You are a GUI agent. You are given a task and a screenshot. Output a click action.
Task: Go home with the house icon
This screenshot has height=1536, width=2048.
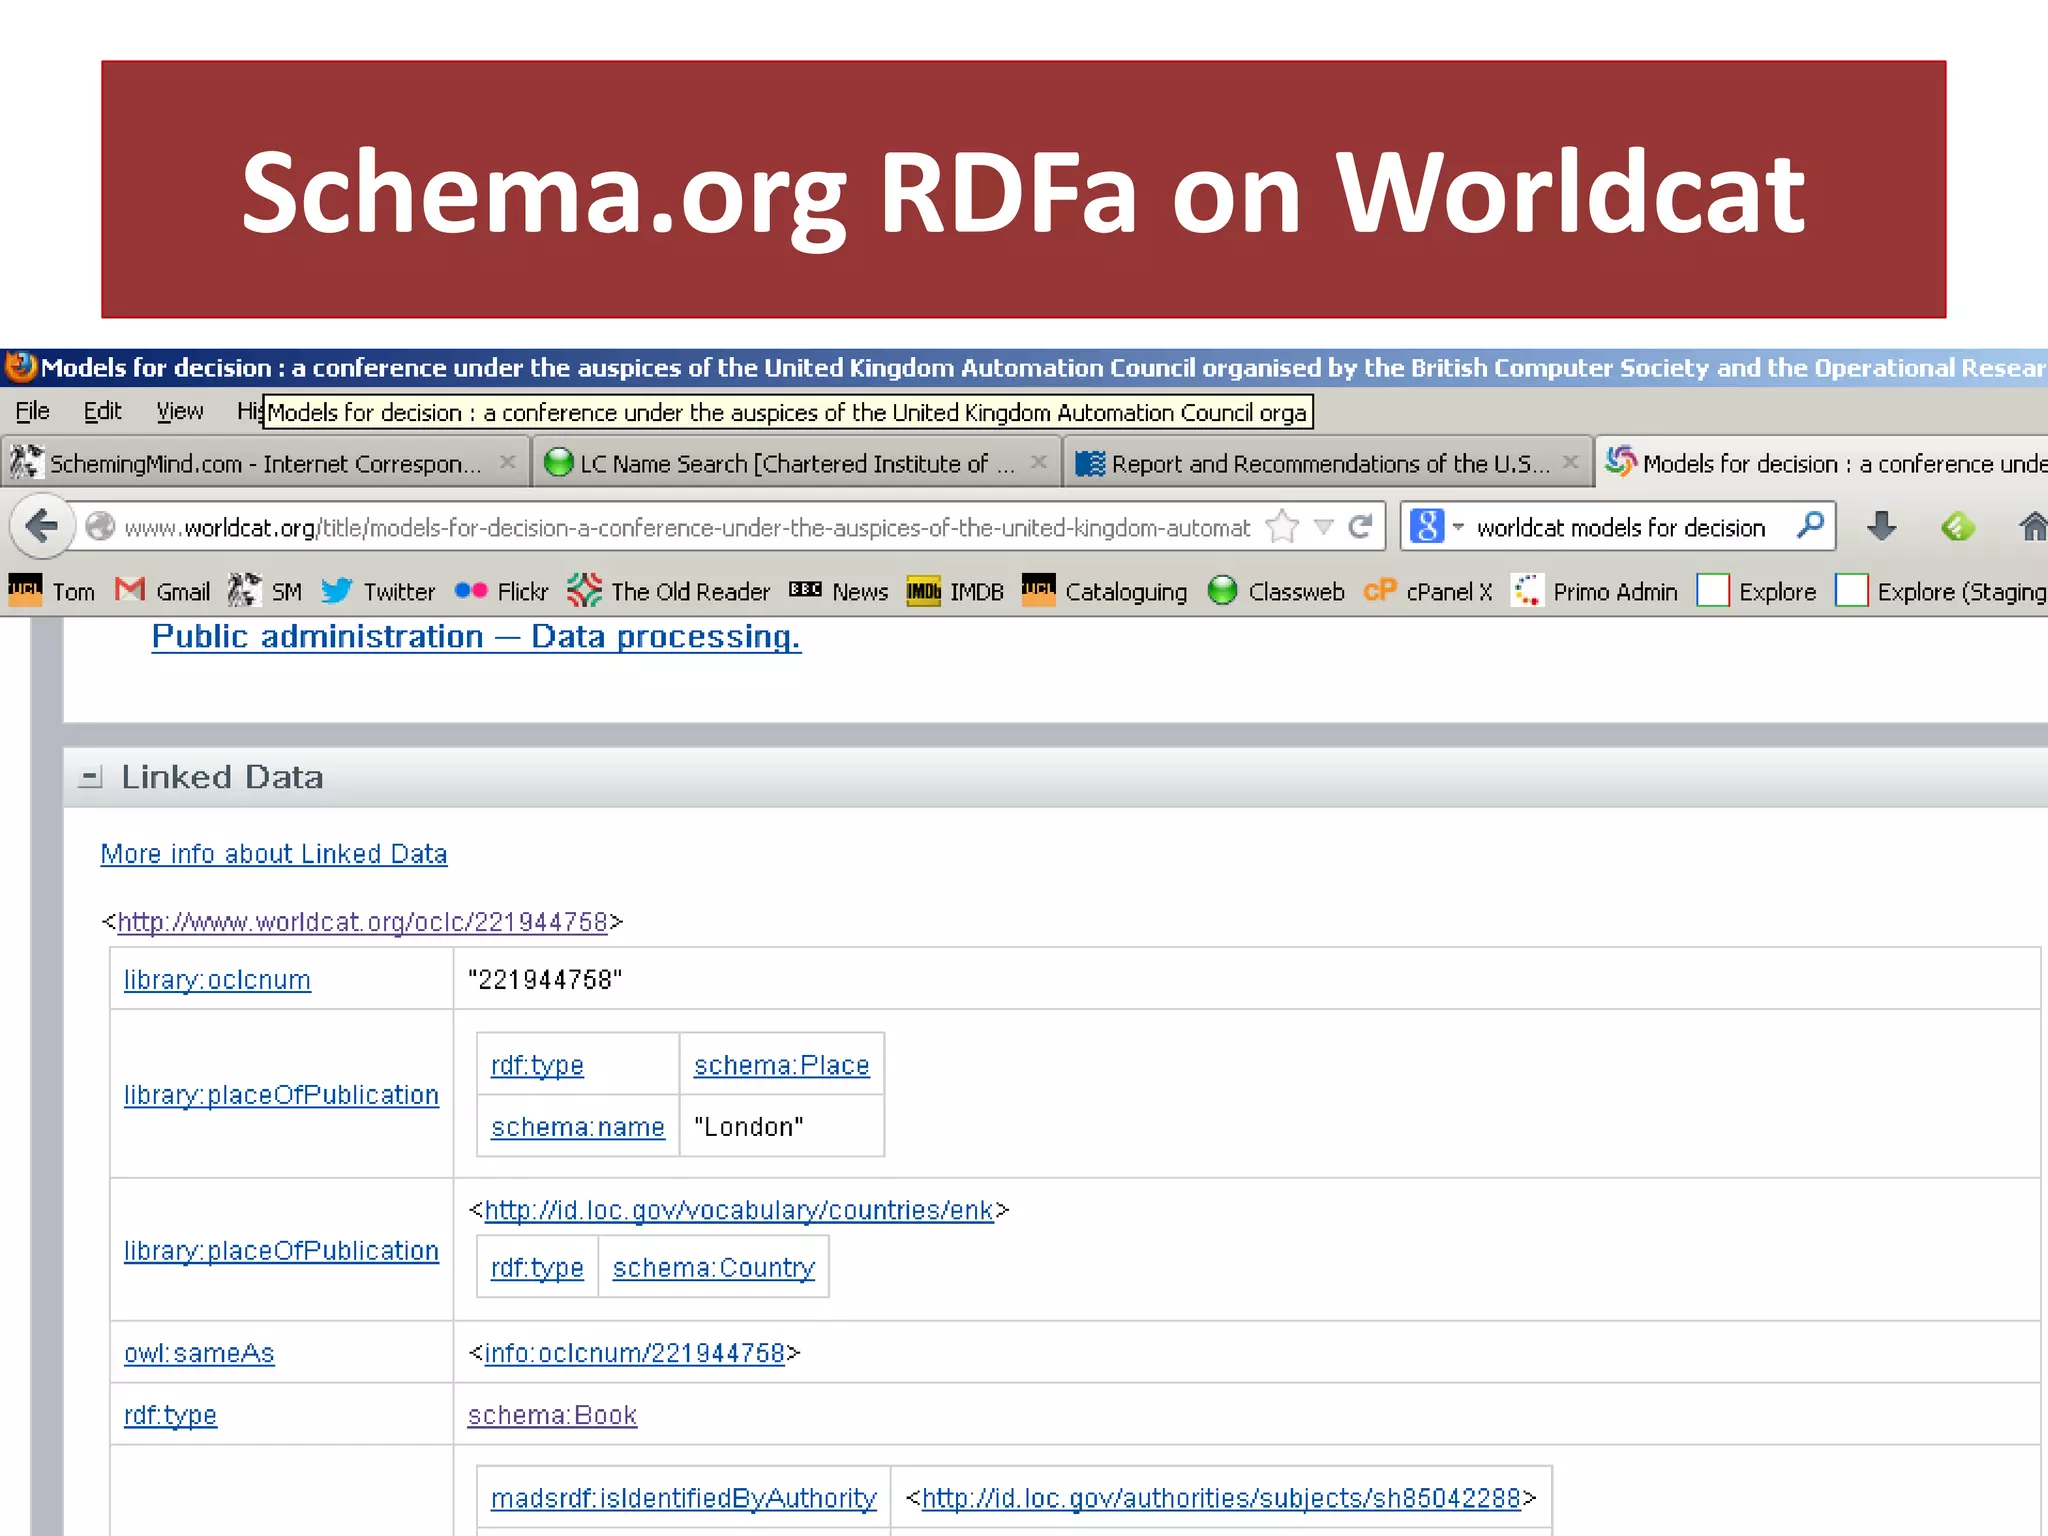point(2033,526)
